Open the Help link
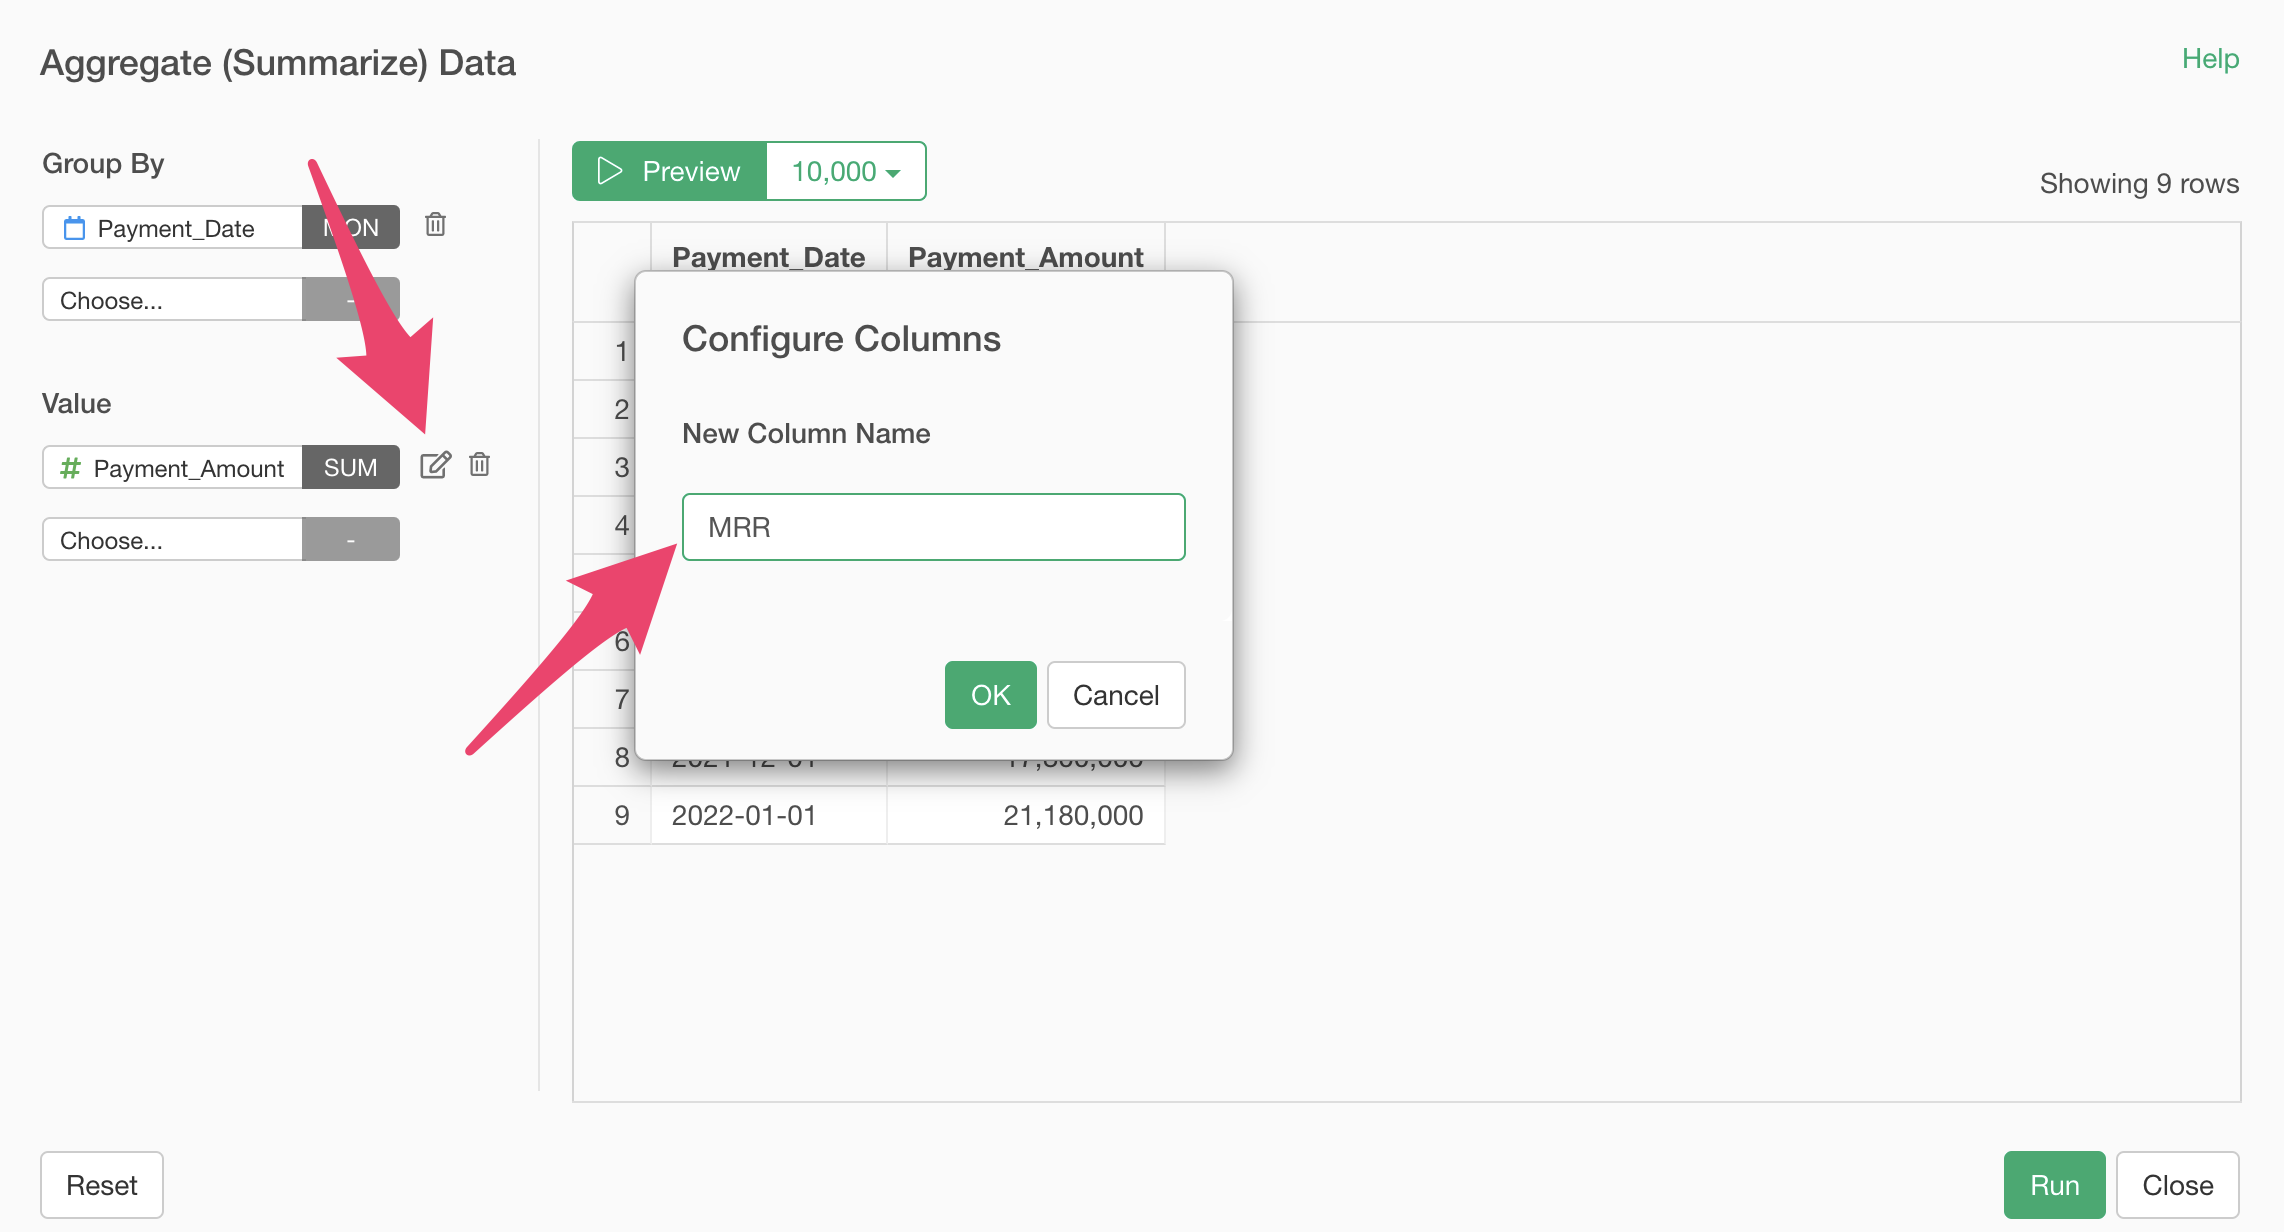 pyautogui.click(x=2210, y=58)
